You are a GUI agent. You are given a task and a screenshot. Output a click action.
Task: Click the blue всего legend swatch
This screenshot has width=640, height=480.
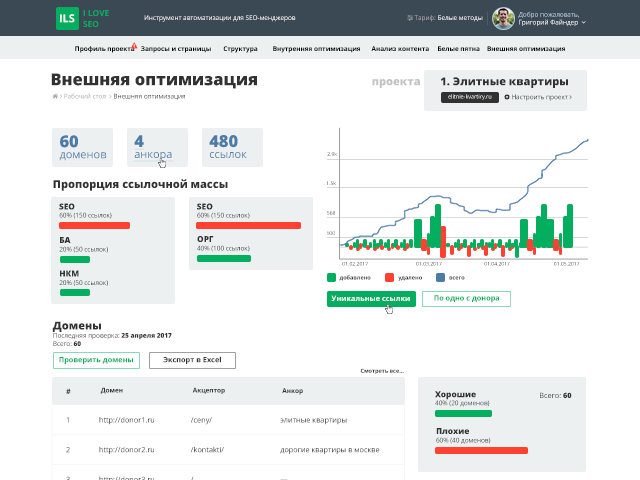[440, 278]
